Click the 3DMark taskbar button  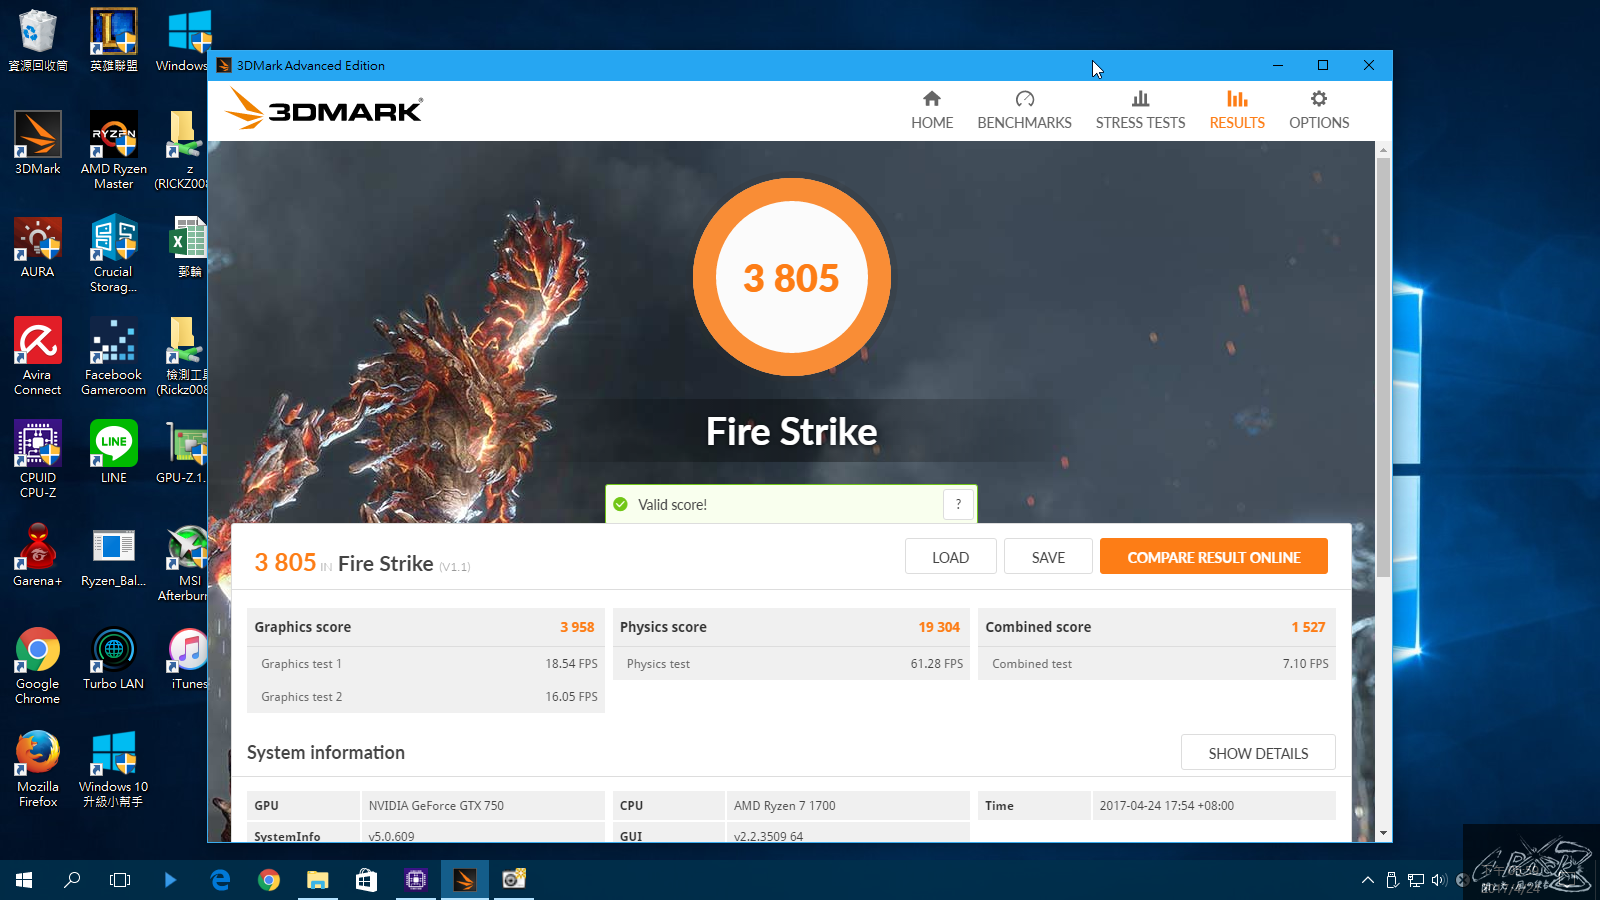pos(464,880)
